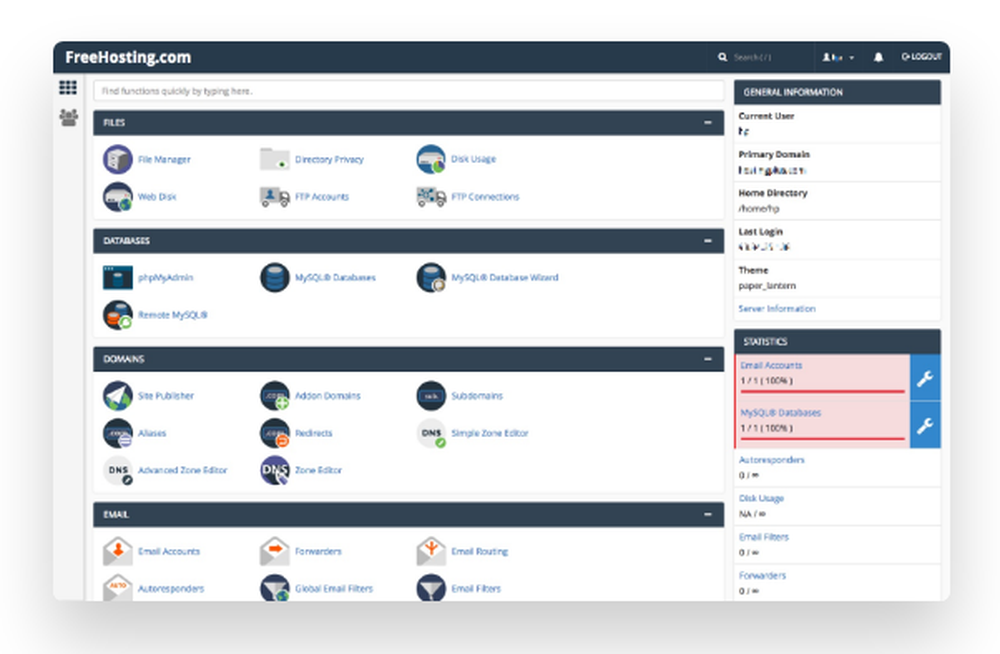Viewport: 1000px width, 654px height.
Task: Open the File Manager icon
Action: 117,159
